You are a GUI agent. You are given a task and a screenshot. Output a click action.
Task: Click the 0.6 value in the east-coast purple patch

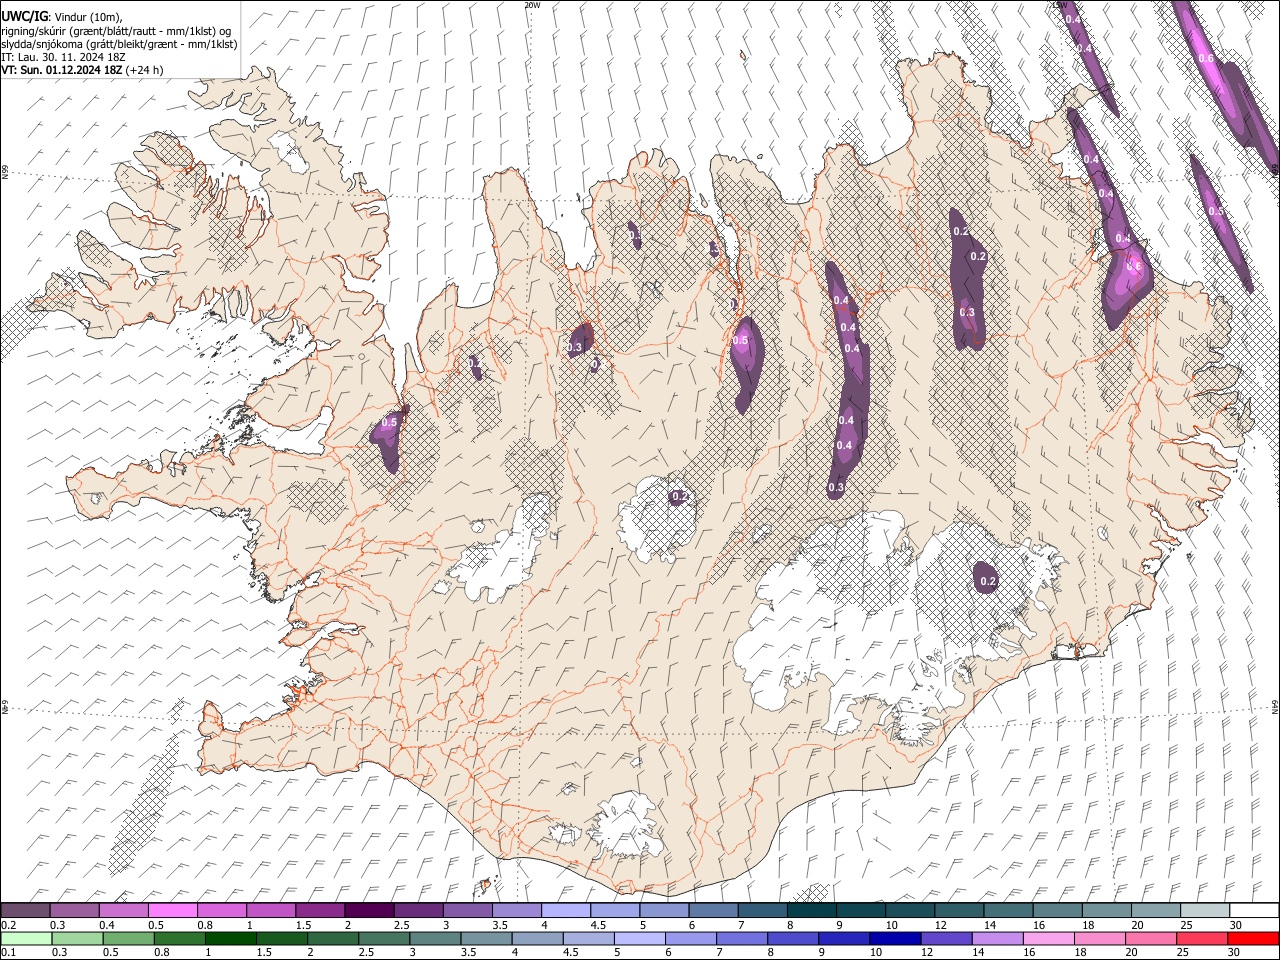point(1134,266)
